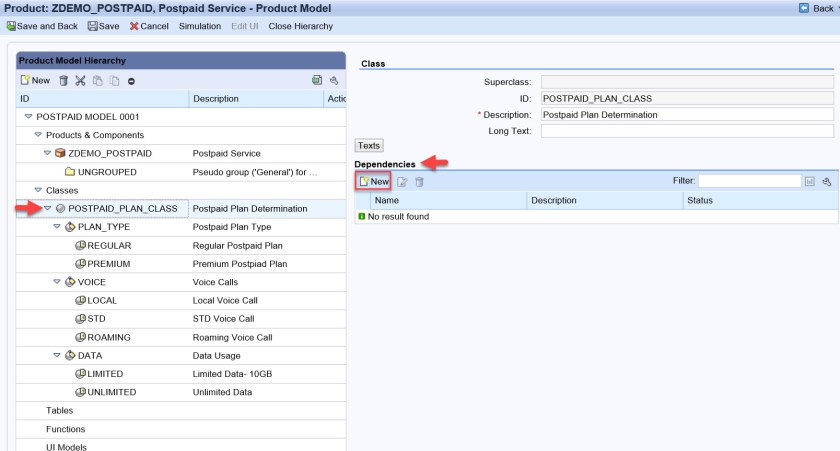Collapse the VOICE characteristic node
Viewport: 840px width, 451px height.
57,281
